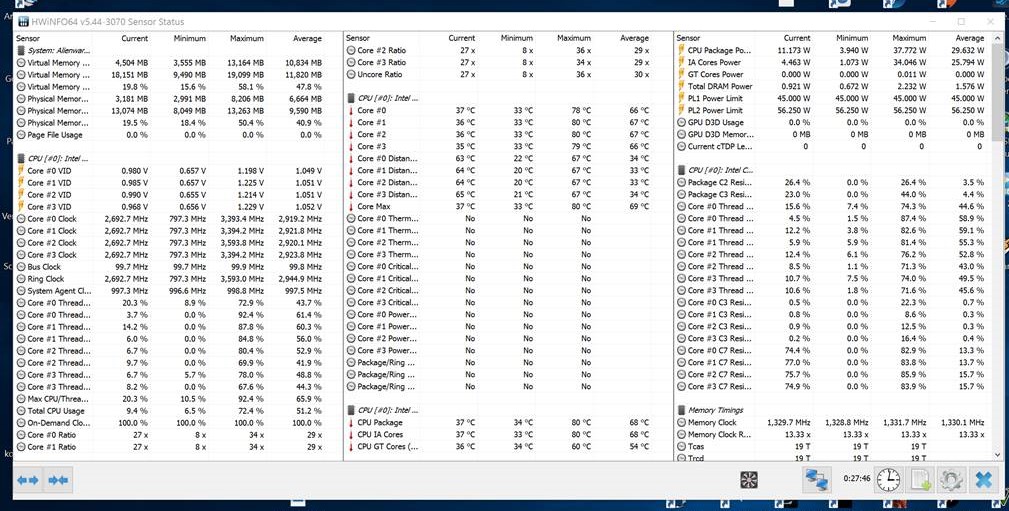Screen dimensions: 1009x511
Task: Click the Maximum column header in right pane
Action: (908, 38)
